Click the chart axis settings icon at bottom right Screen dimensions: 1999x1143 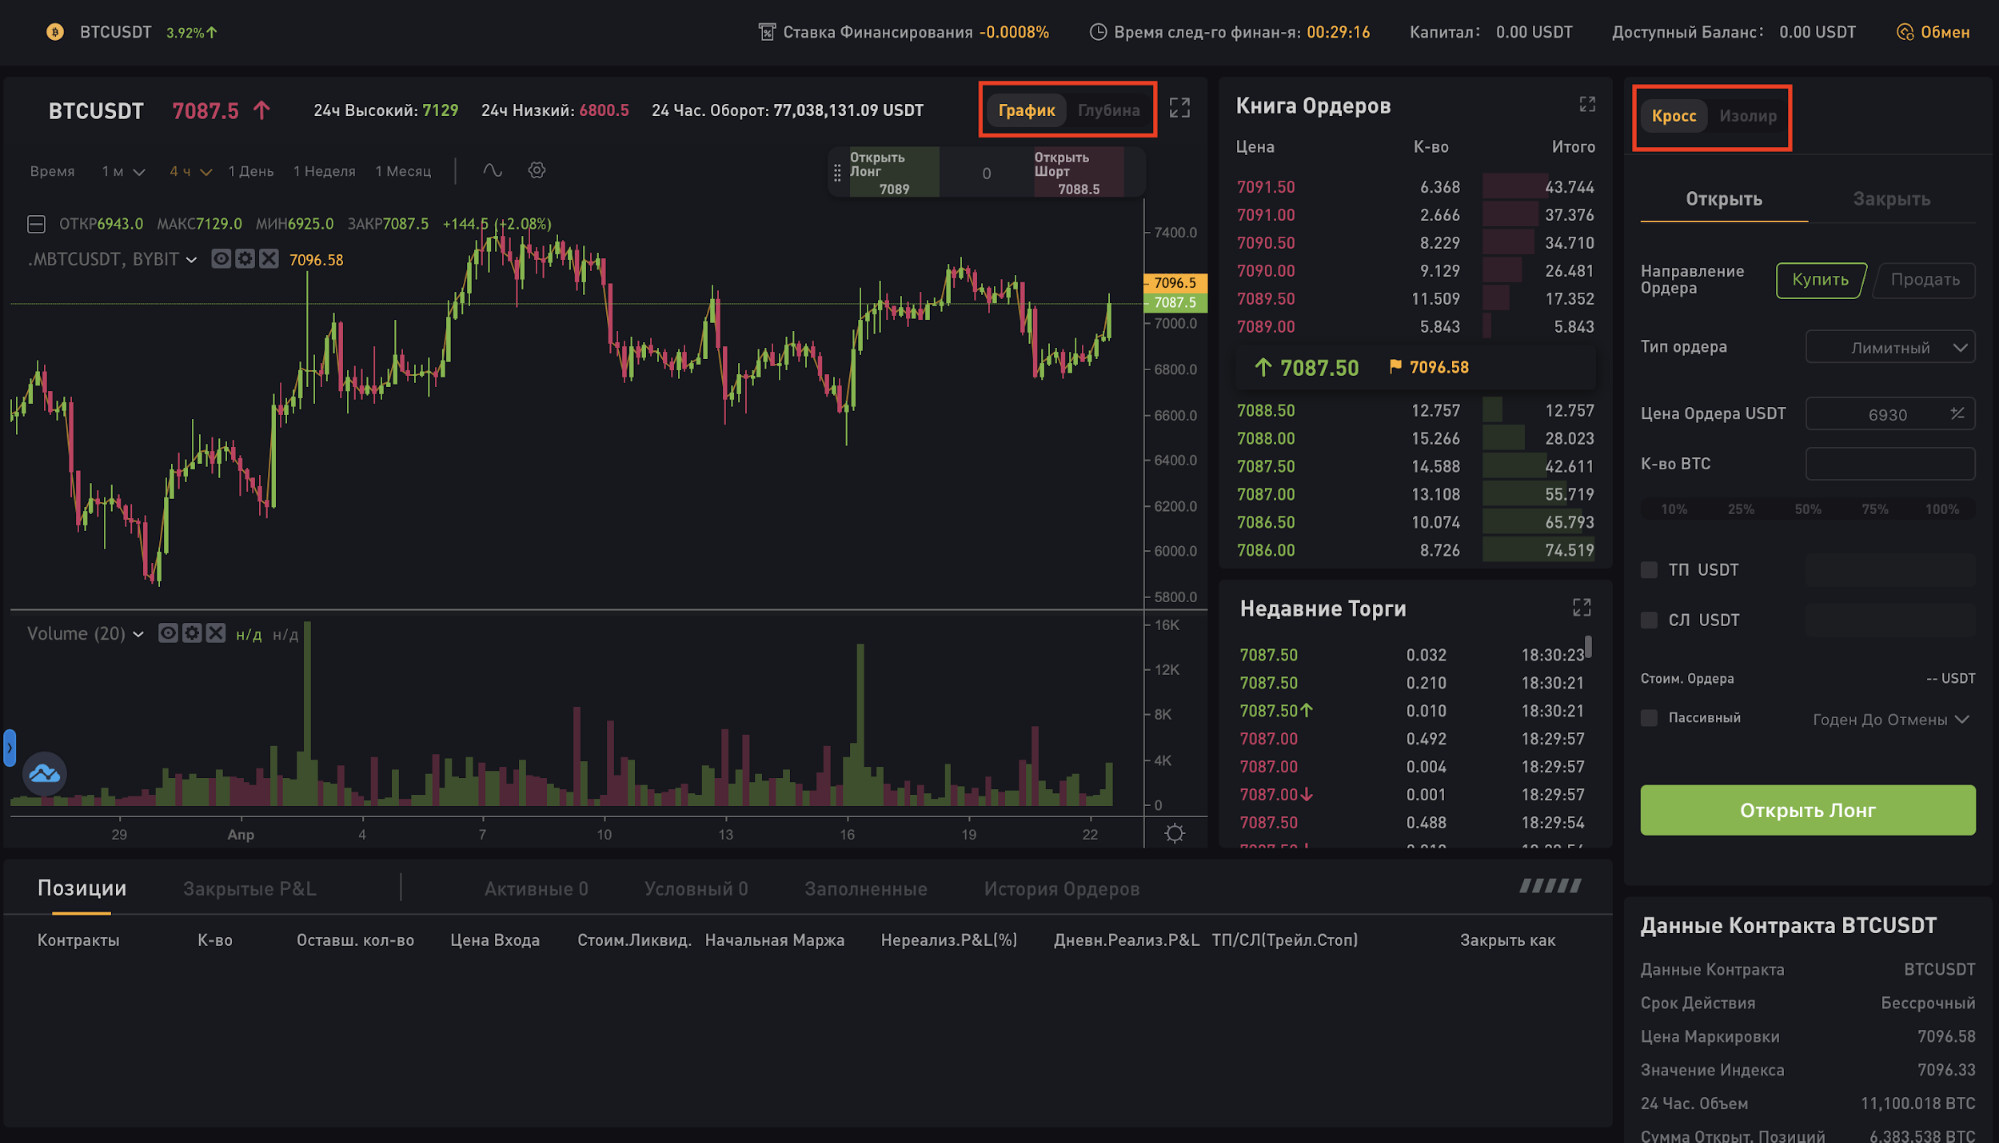tap(1175, 833)
